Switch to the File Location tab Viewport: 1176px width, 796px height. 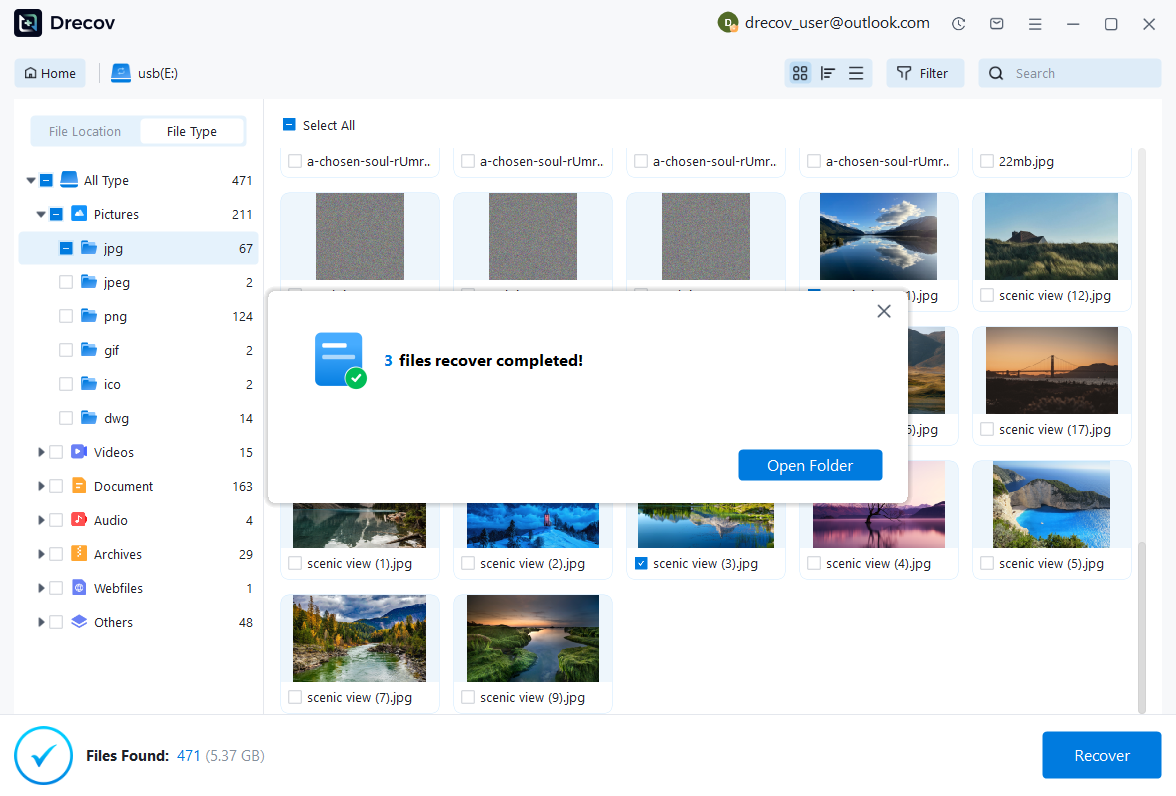coord(85,131)
